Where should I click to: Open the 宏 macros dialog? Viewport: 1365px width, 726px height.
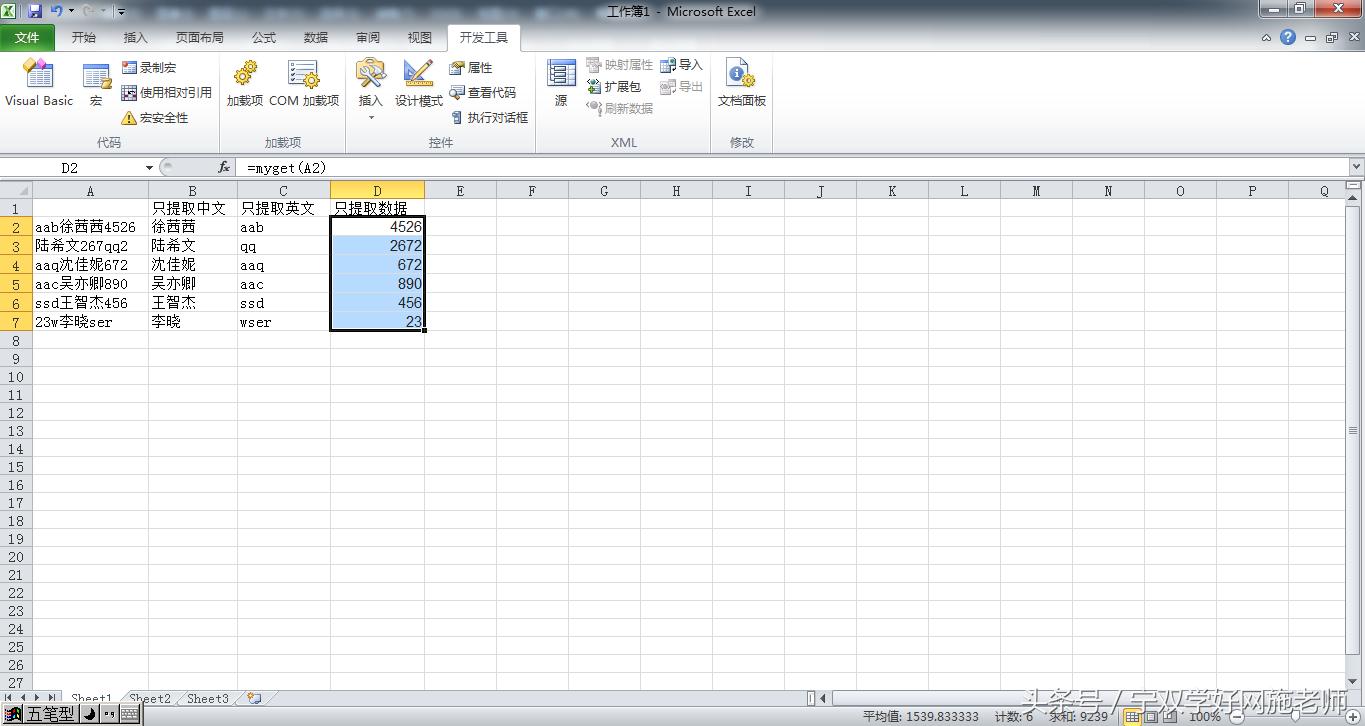point(96,84)
